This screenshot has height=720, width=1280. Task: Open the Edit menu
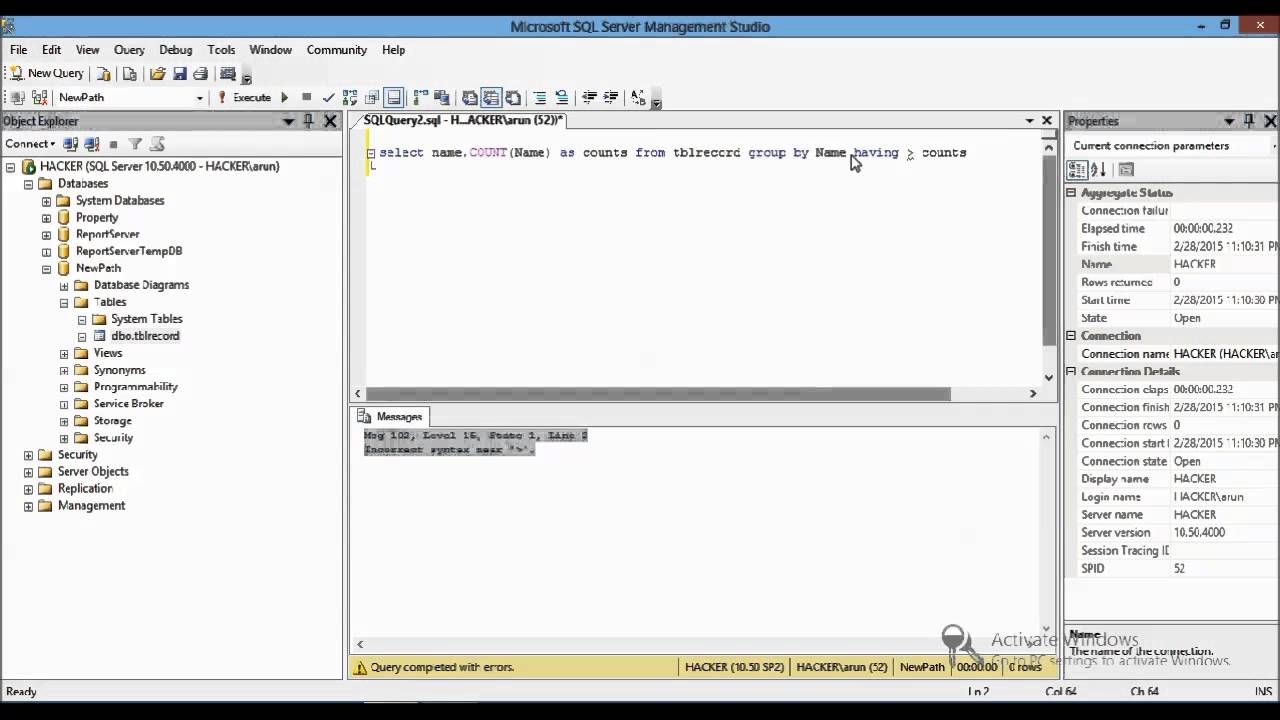(52, 49)
